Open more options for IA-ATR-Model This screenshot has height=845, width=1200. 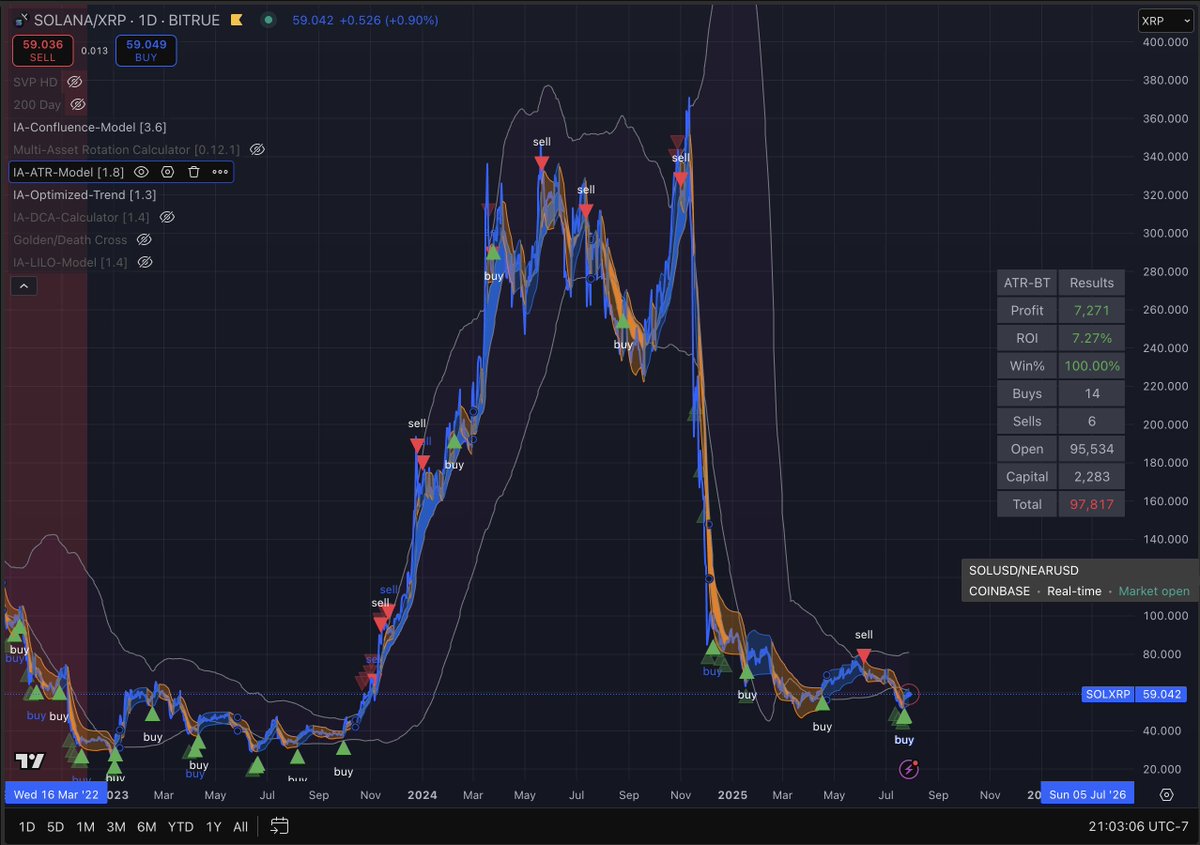click(220, 172)
